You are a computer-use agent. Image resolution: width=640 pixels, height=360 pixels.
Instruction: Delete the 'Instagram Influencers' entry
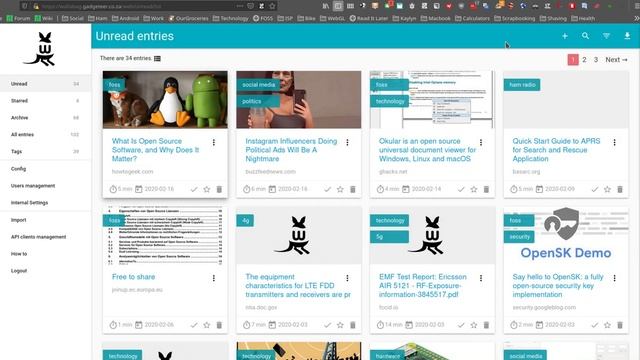pos(353,189)
